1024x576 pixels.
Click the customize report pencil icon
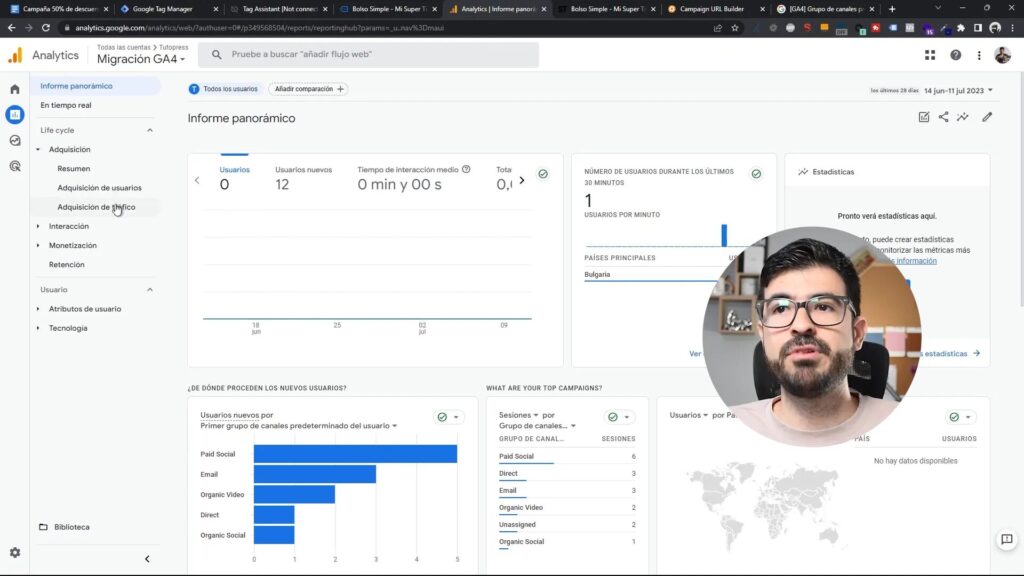[987, 117]
